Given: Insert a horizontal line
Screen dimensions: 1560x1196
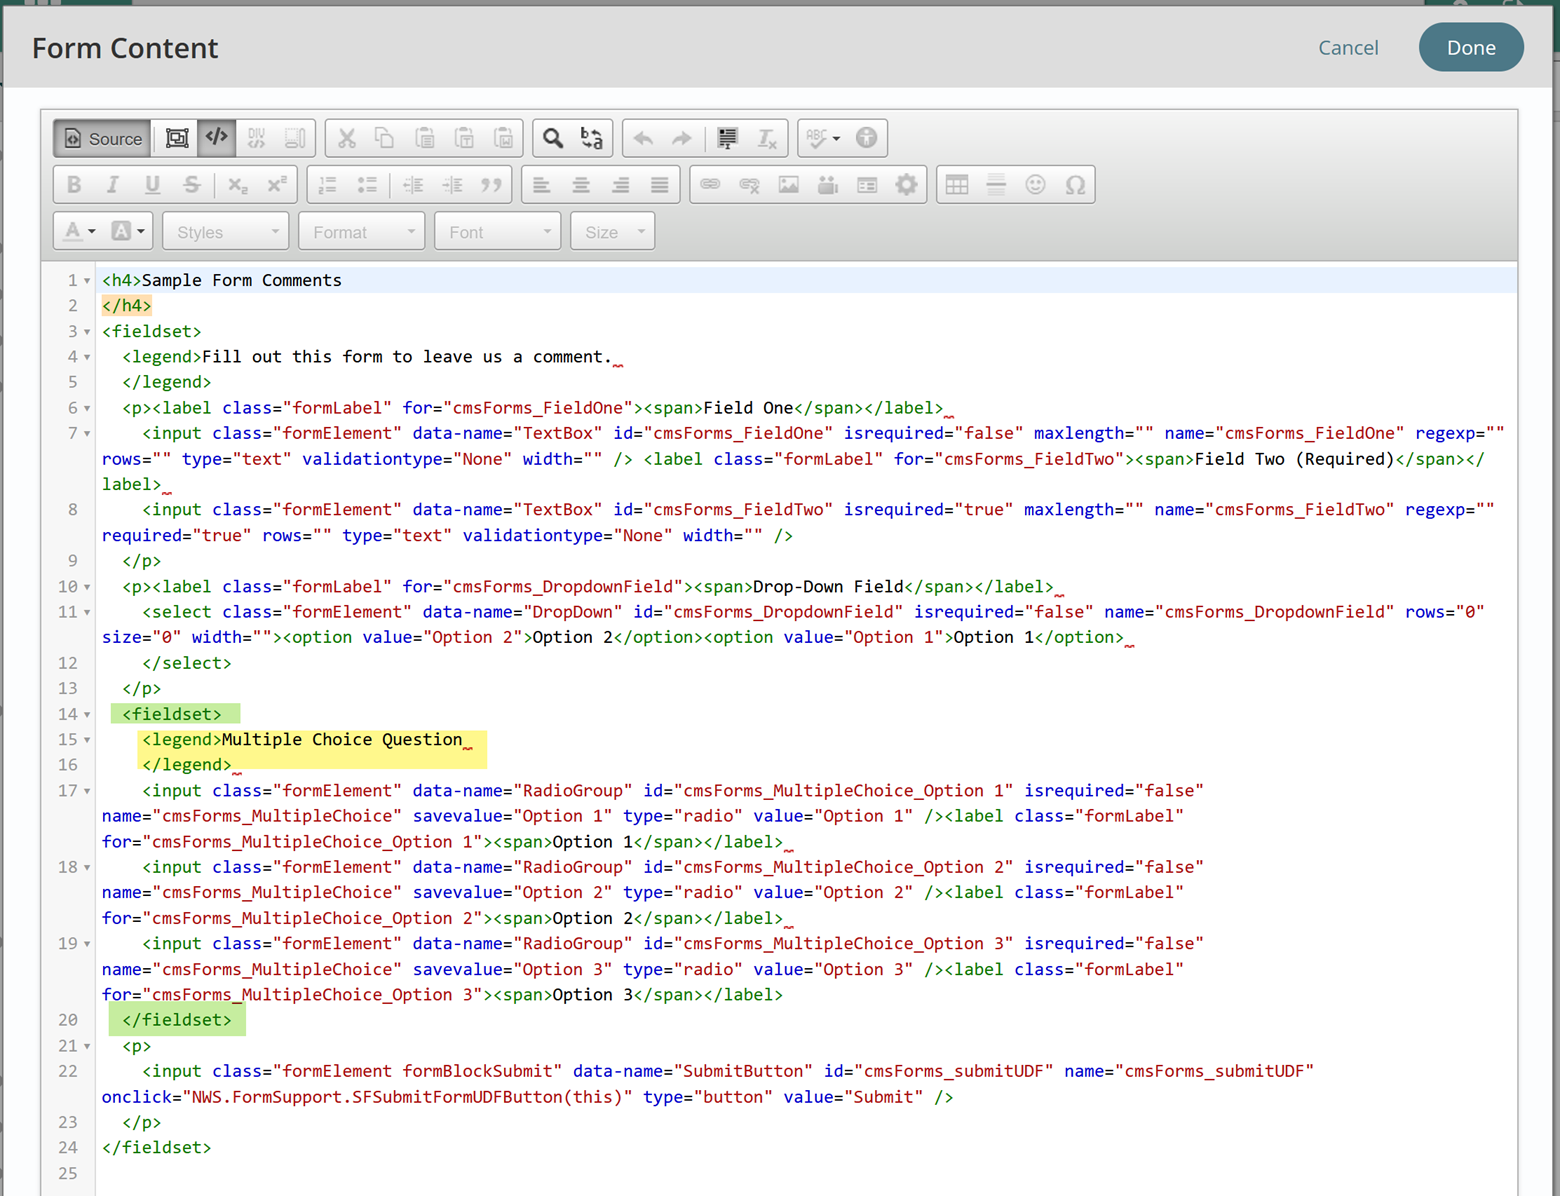Looking at the screenshot, I should pos(996,185).
